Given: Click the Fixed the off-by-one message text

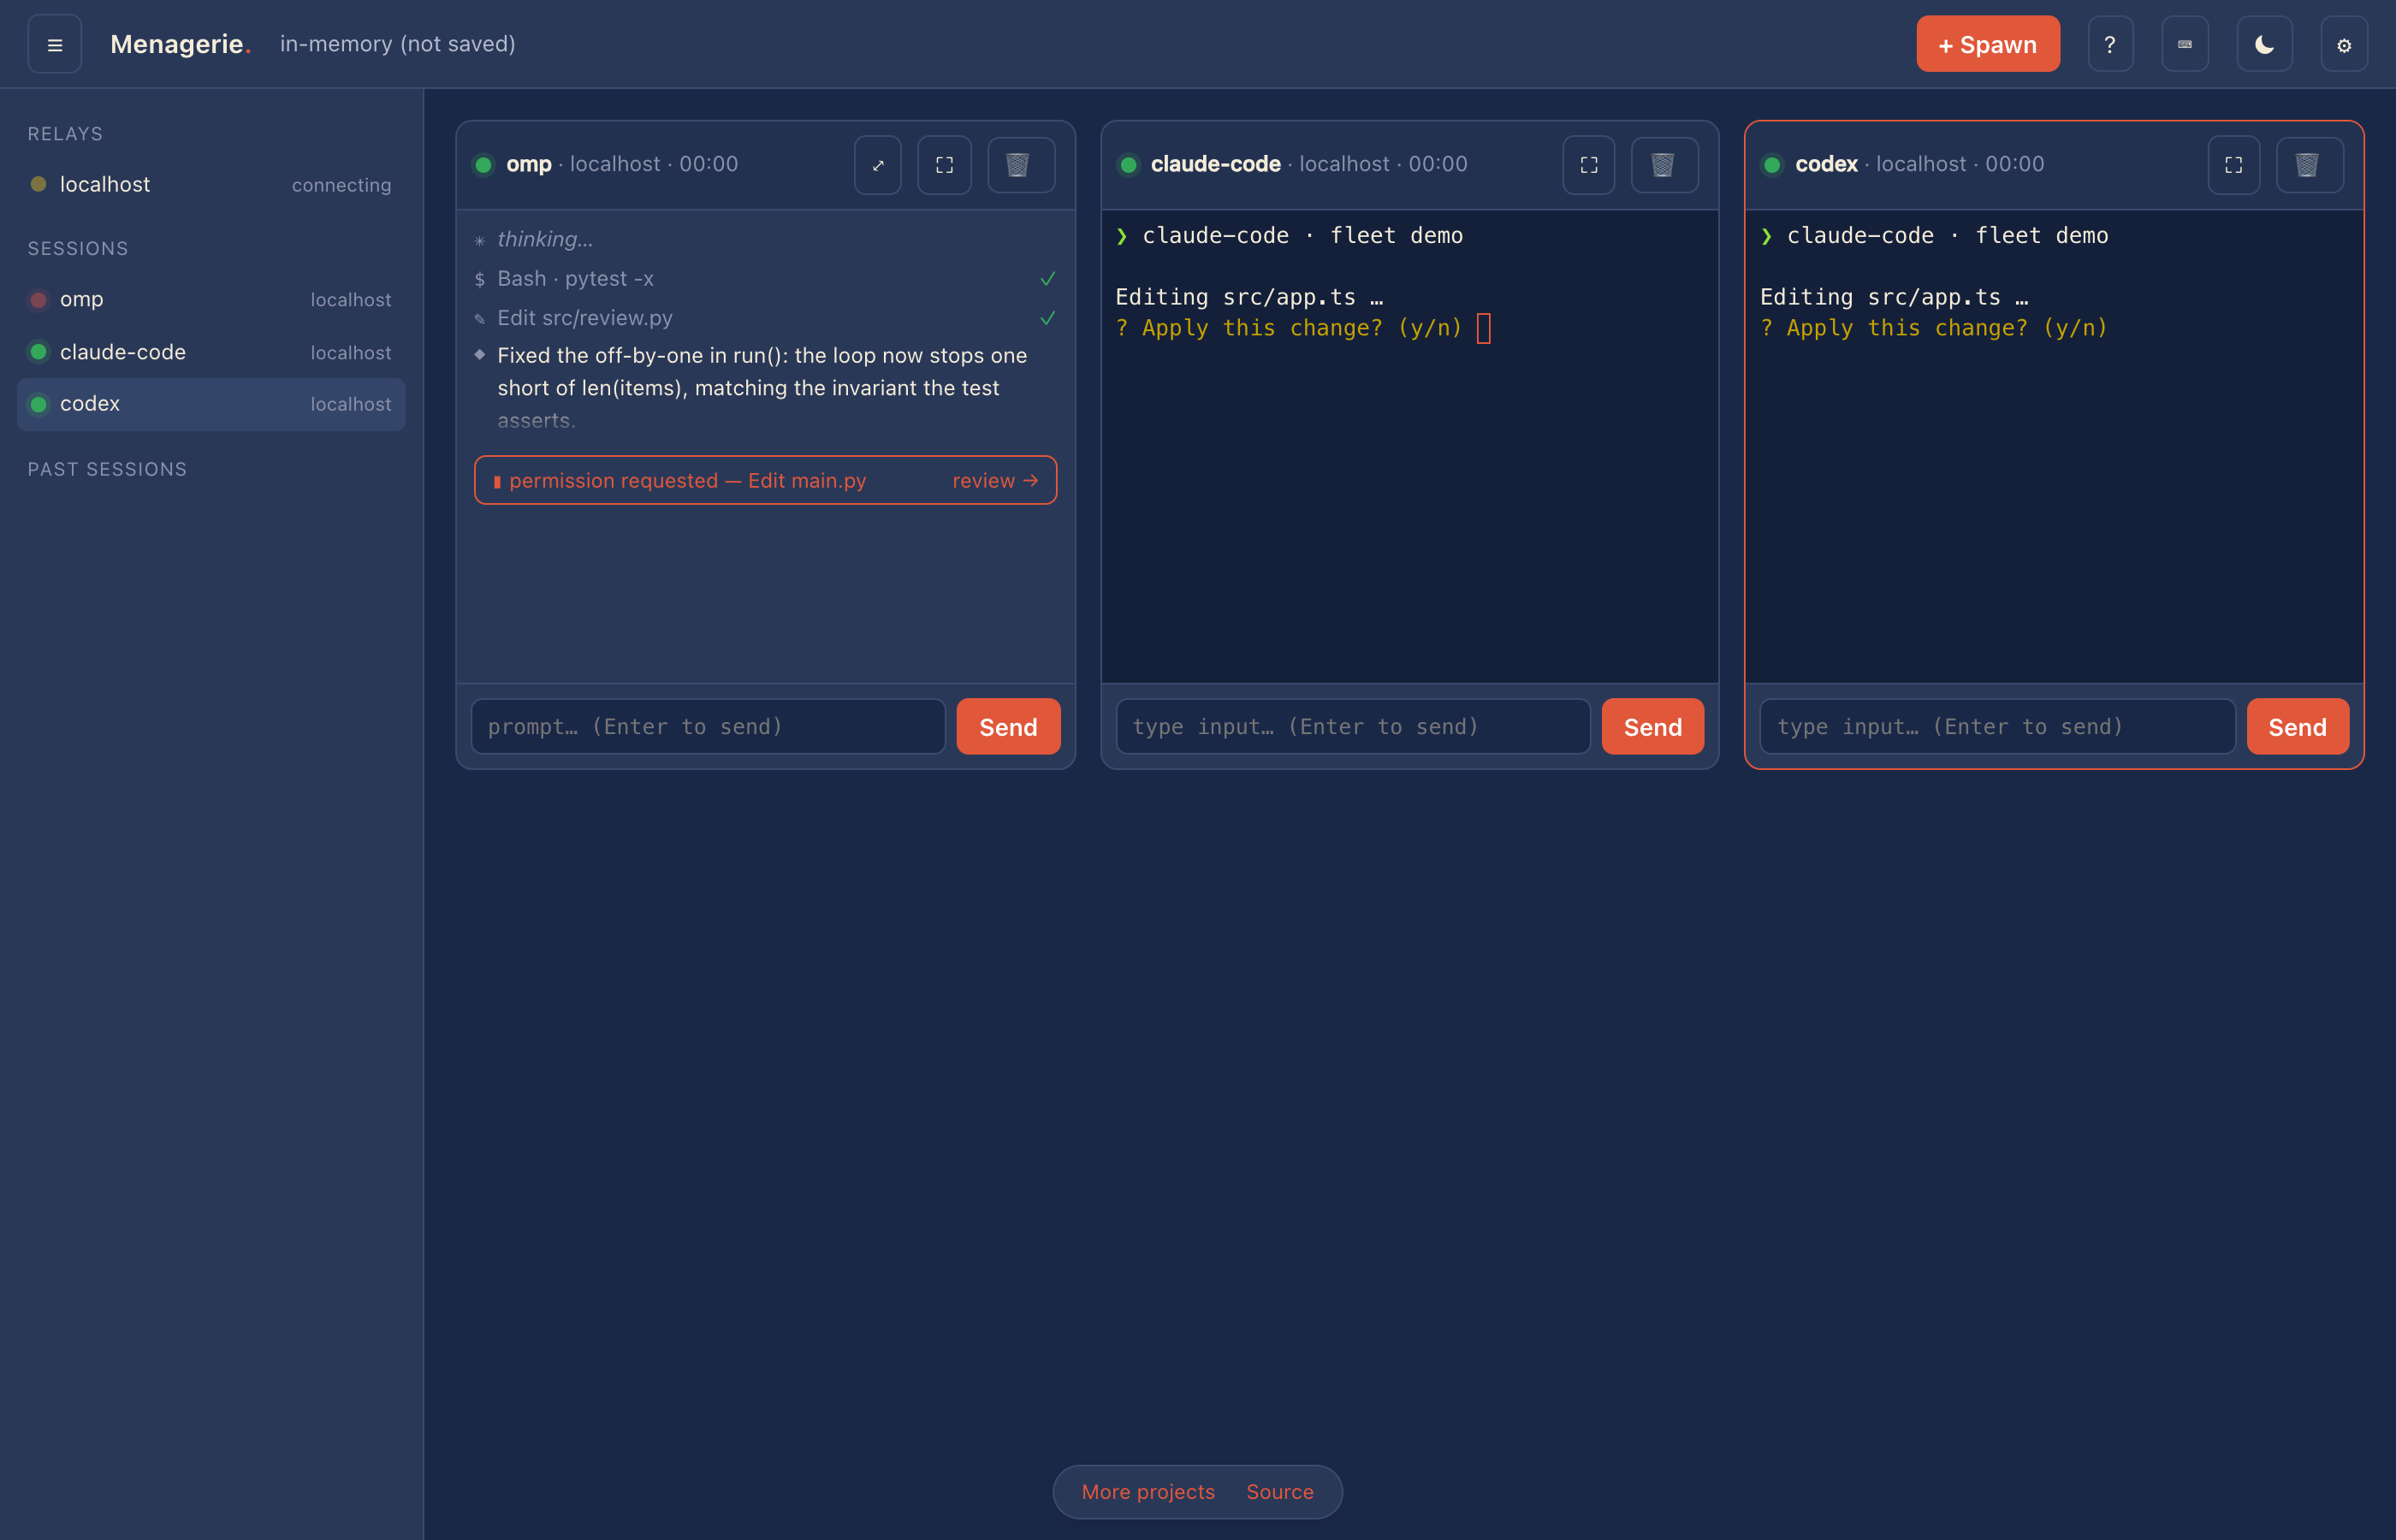Looking at the screenshot, I should coord(762,388).
